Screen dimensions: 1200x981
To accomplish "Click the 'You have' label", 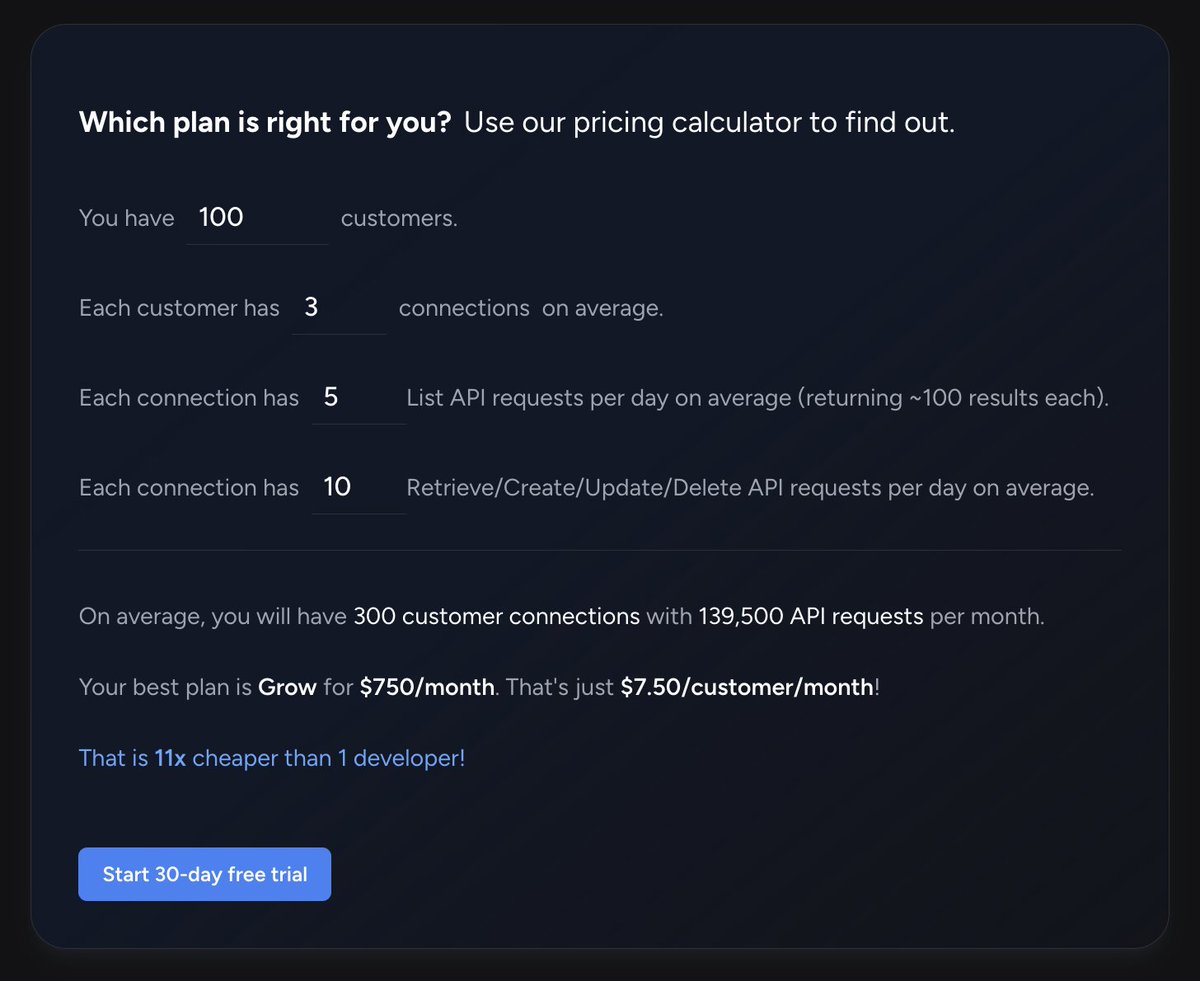I will point(127,218).
